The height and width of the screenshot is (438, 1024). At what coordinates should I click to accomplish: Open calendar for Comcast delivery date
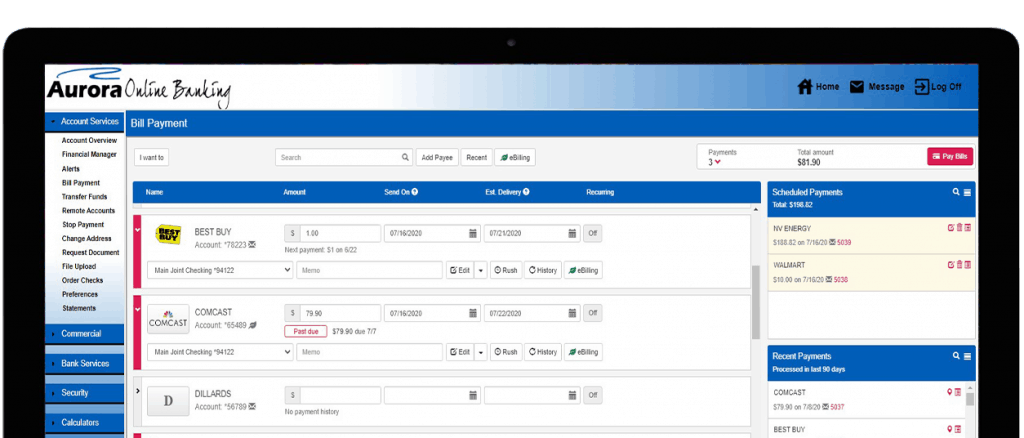(x=572, y=313)
